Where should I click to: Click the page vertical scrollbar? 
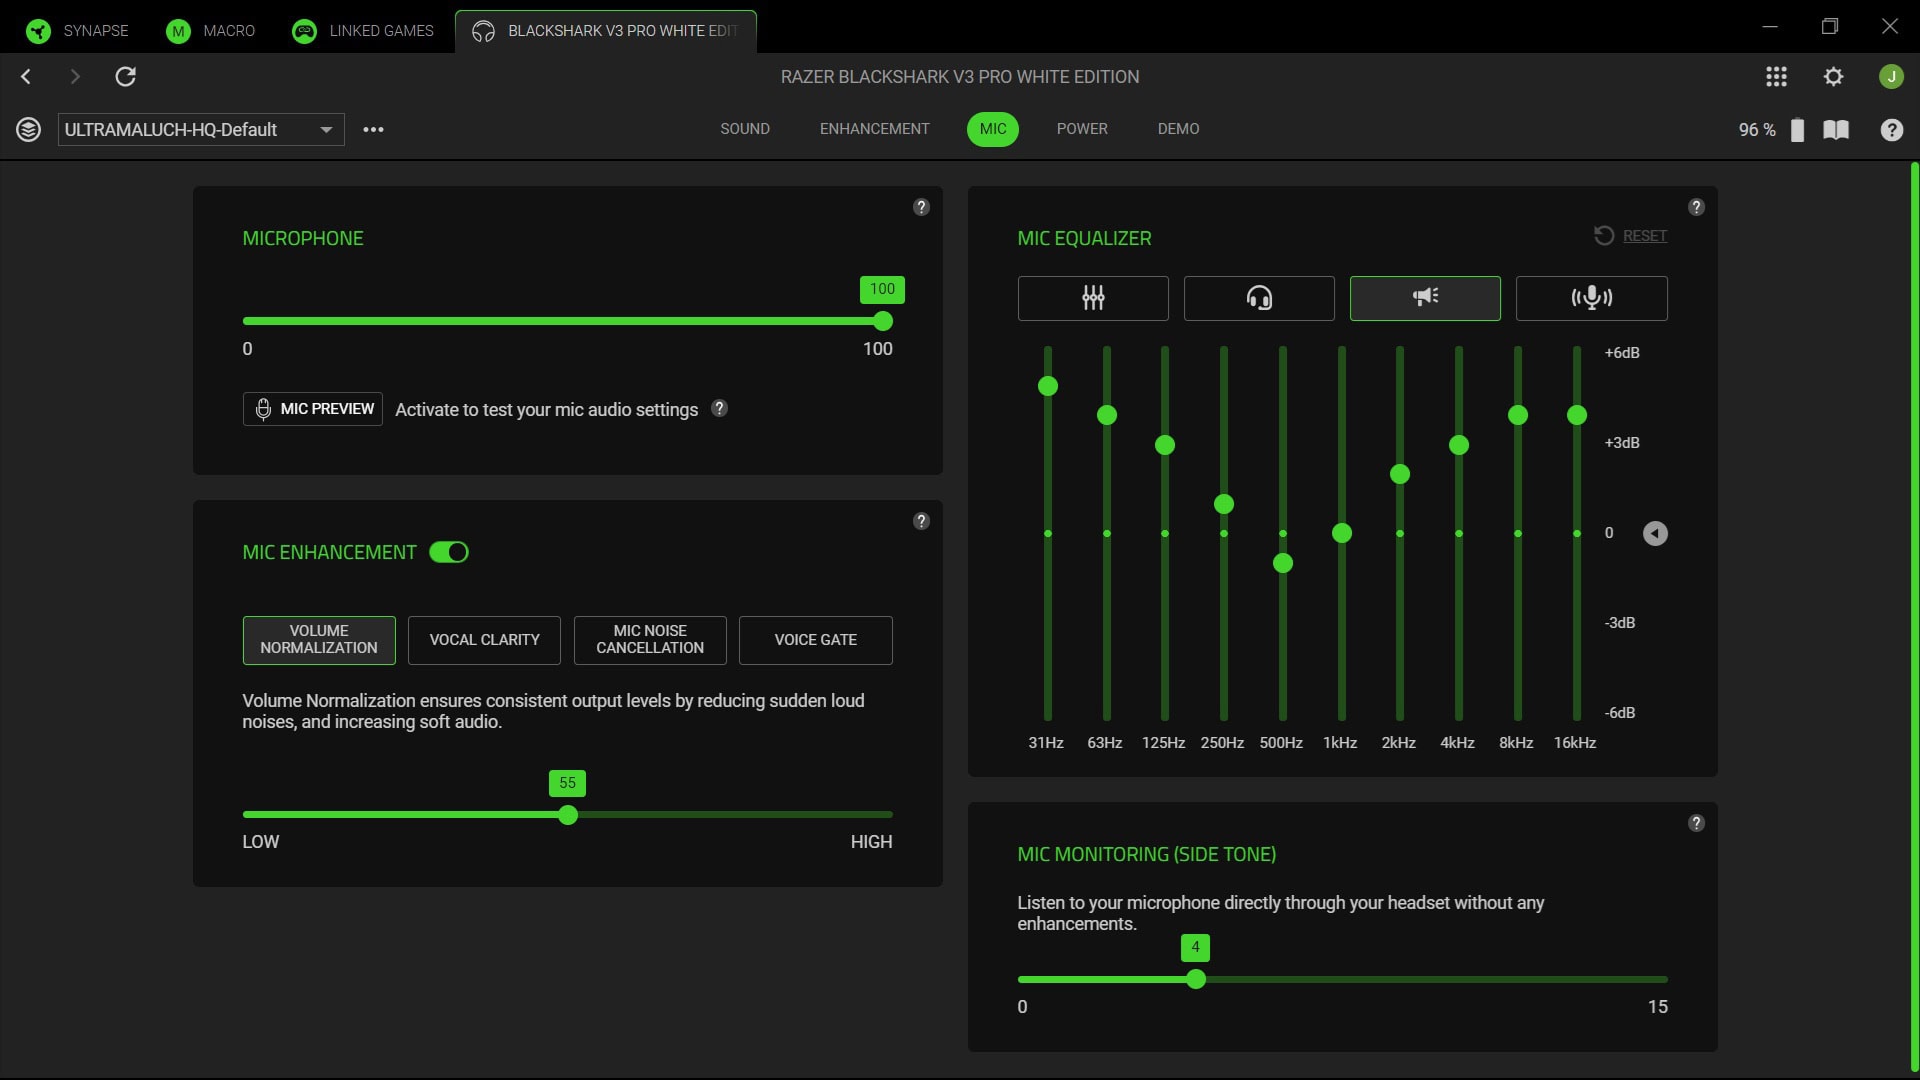1914,615
